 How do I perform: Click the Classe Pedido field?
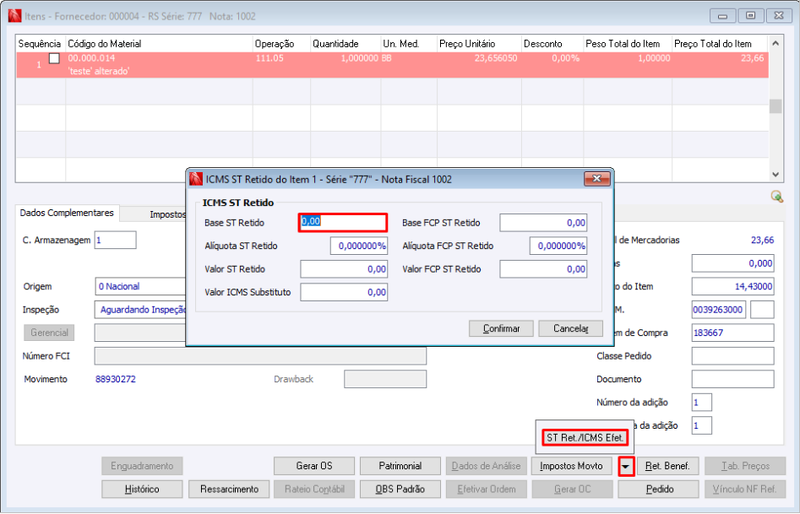pyautogui.click(x=733, y=356)
